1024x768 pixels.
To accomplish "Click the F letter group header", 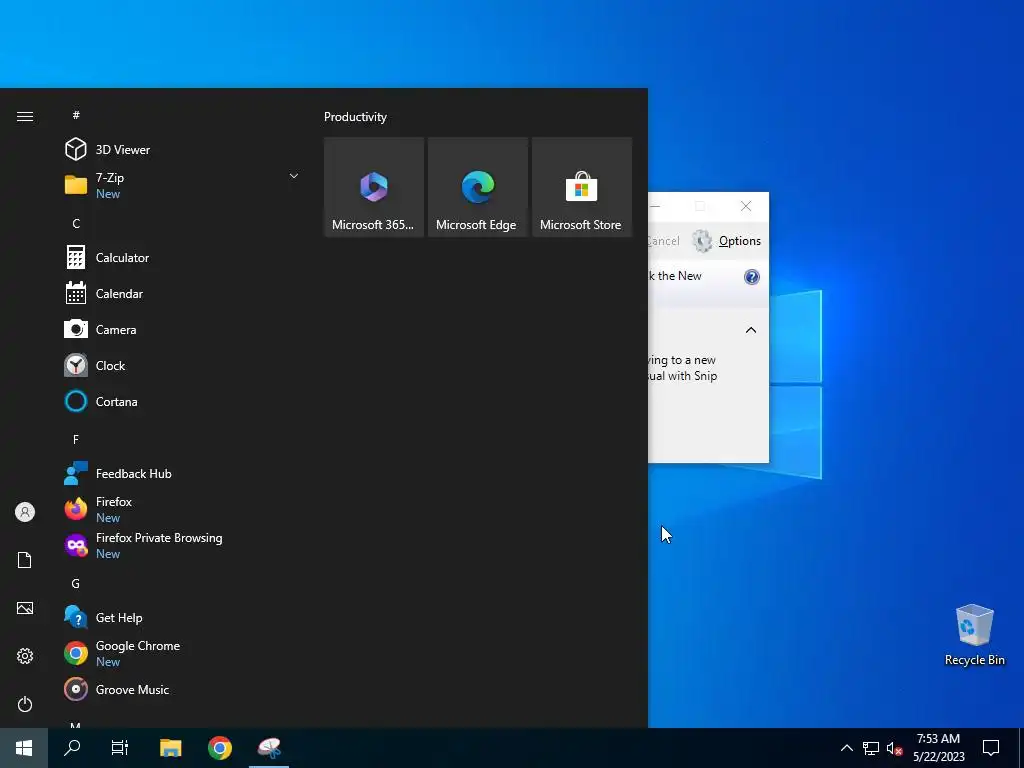I will tap(76, 440).
